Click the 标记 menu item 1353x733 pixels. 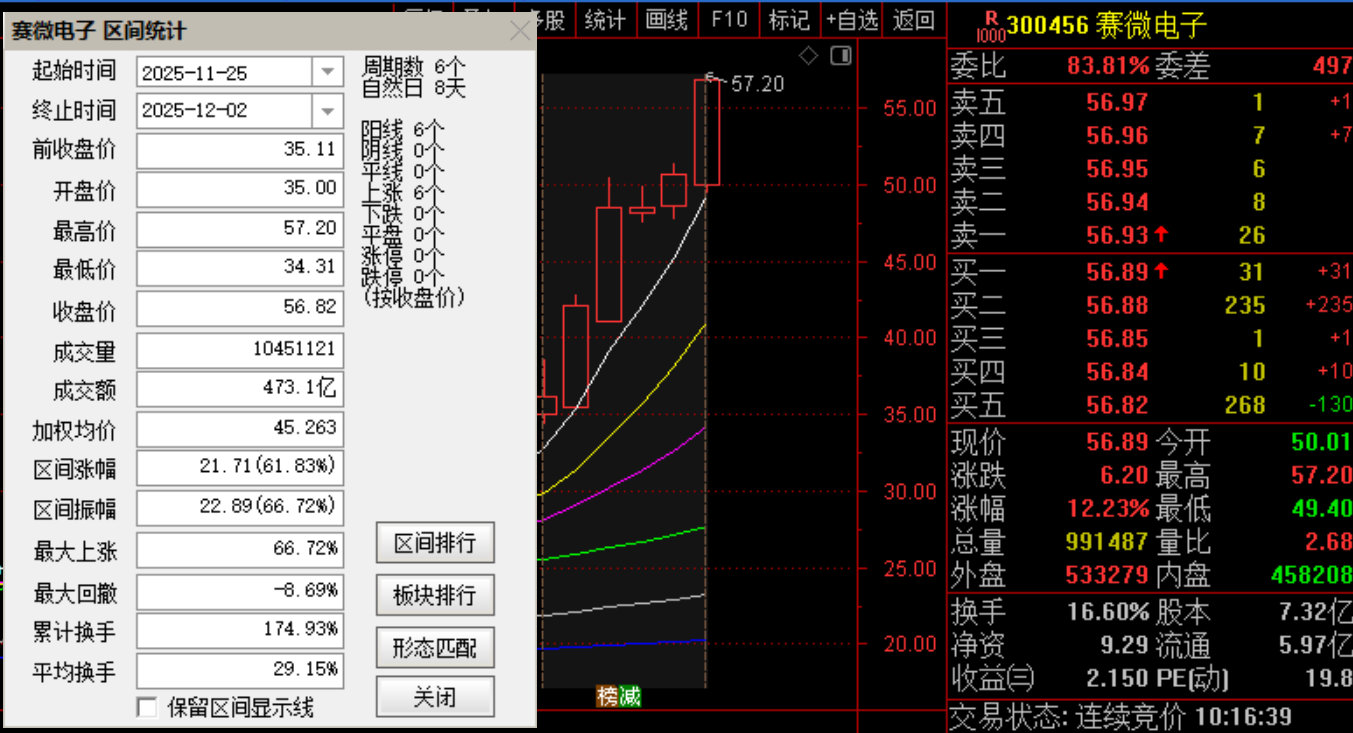click(789, 19)
